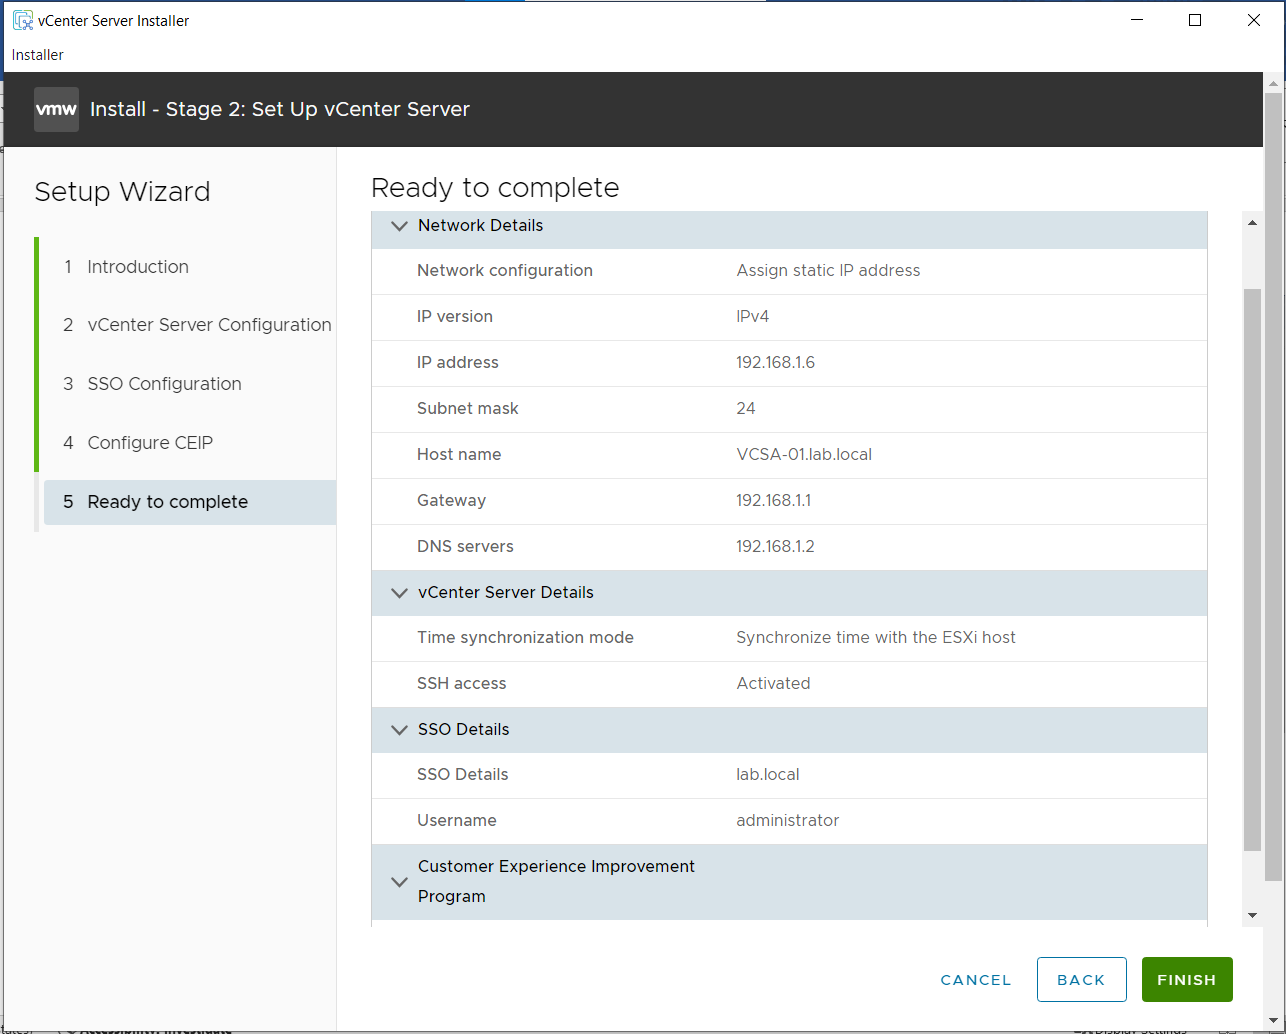Open the Installer menu
Image resolution: width=1286 pixels, height=1034 pixels.
38,55
